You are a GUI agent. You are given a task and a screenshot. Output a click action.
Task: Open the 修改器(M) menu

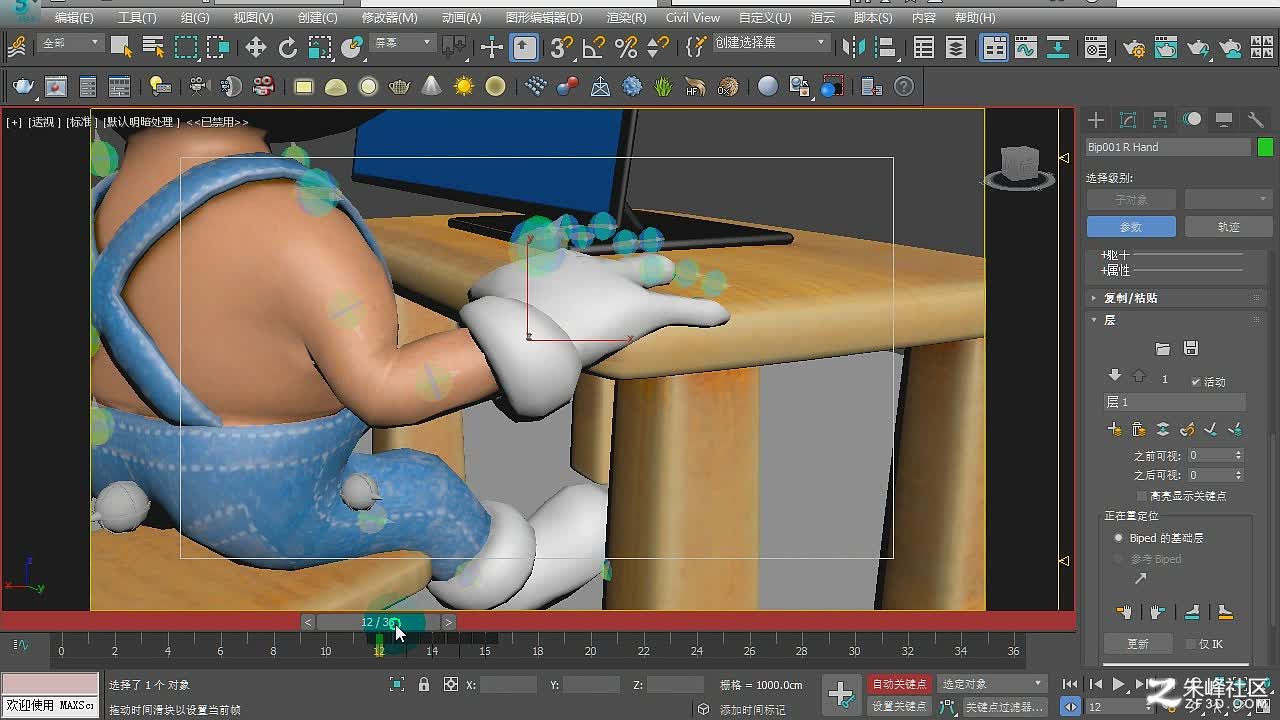coord(390,18)
